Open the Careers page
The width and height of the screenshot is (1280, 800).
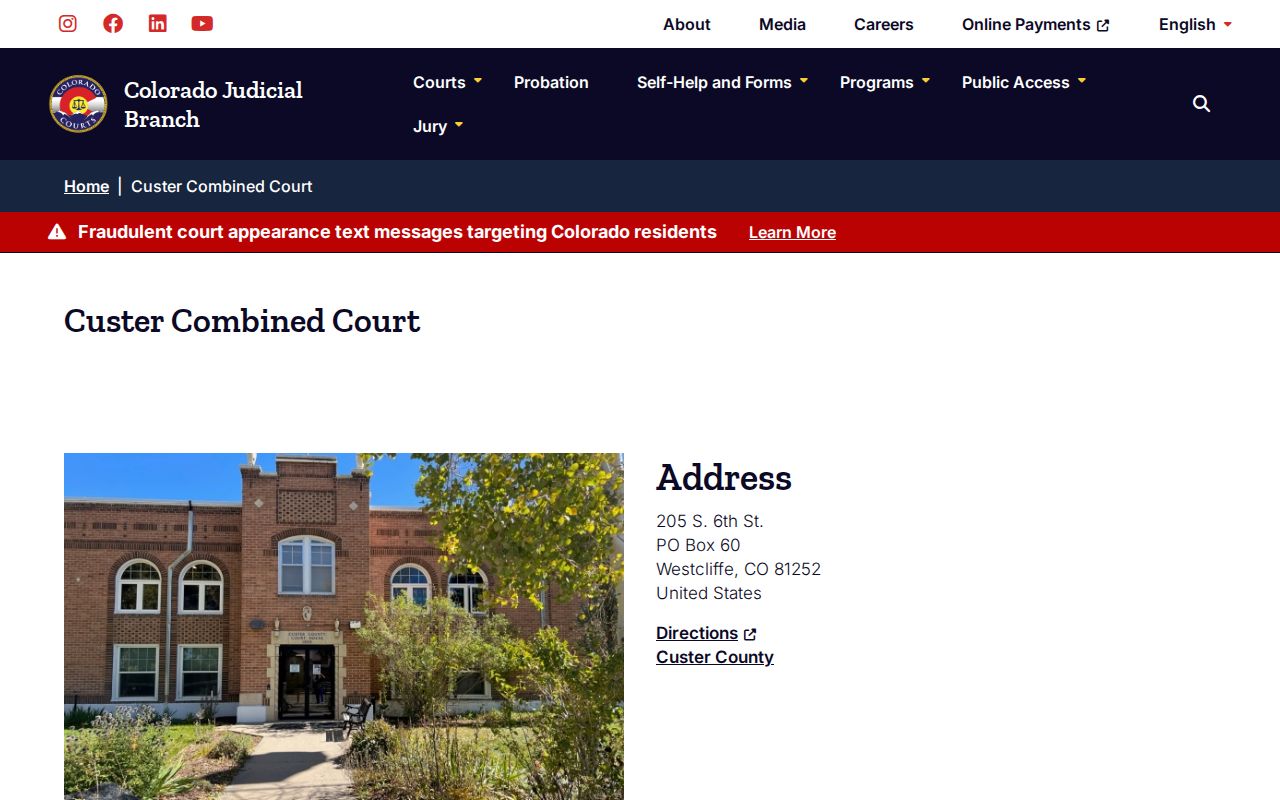click(884, 24)
